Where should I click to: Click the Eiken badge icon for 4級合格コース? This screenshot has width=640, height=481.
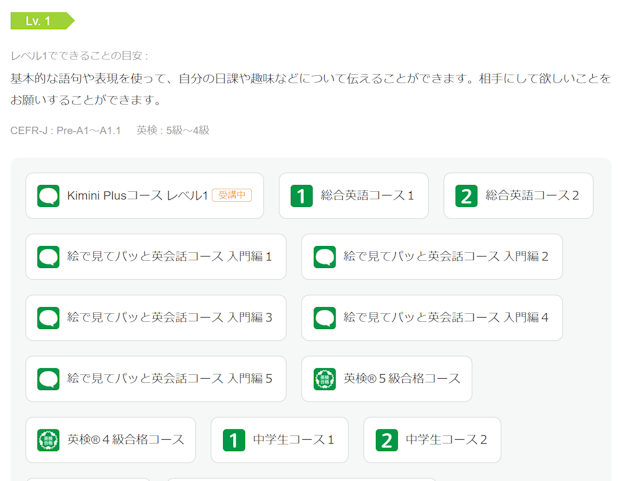48,440
